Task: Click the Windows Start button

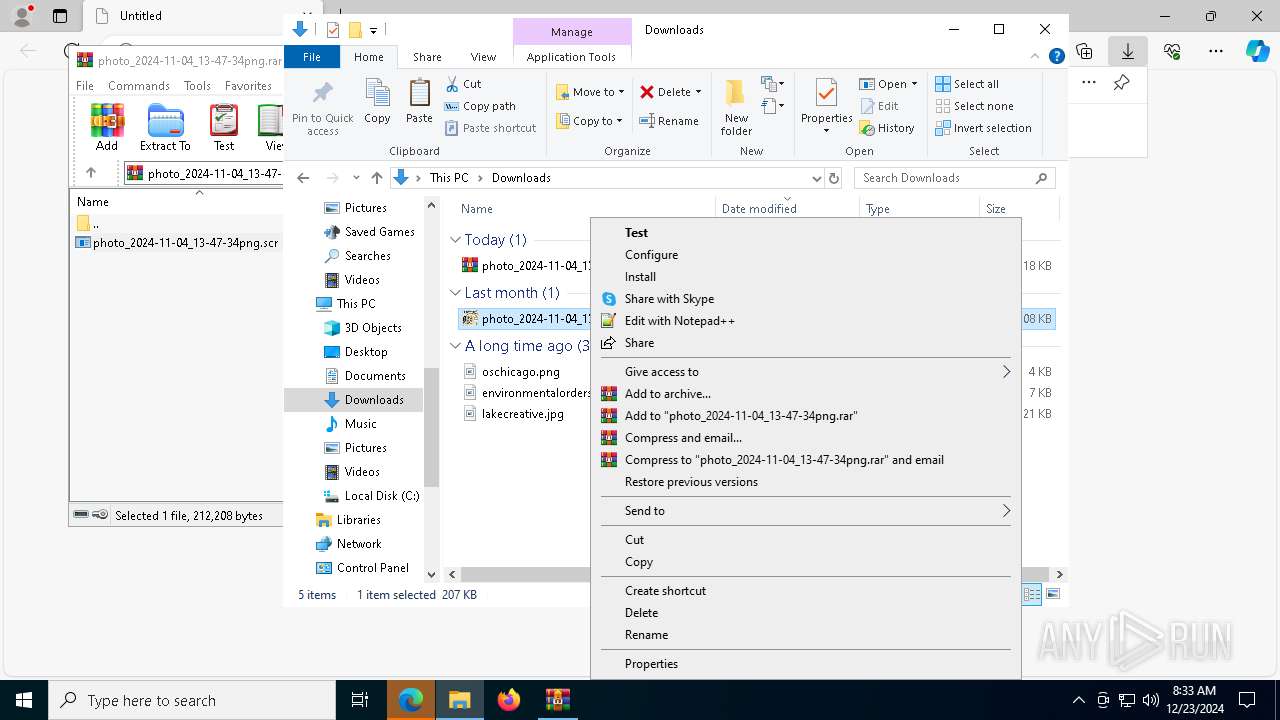Action: tap(24, 700)
